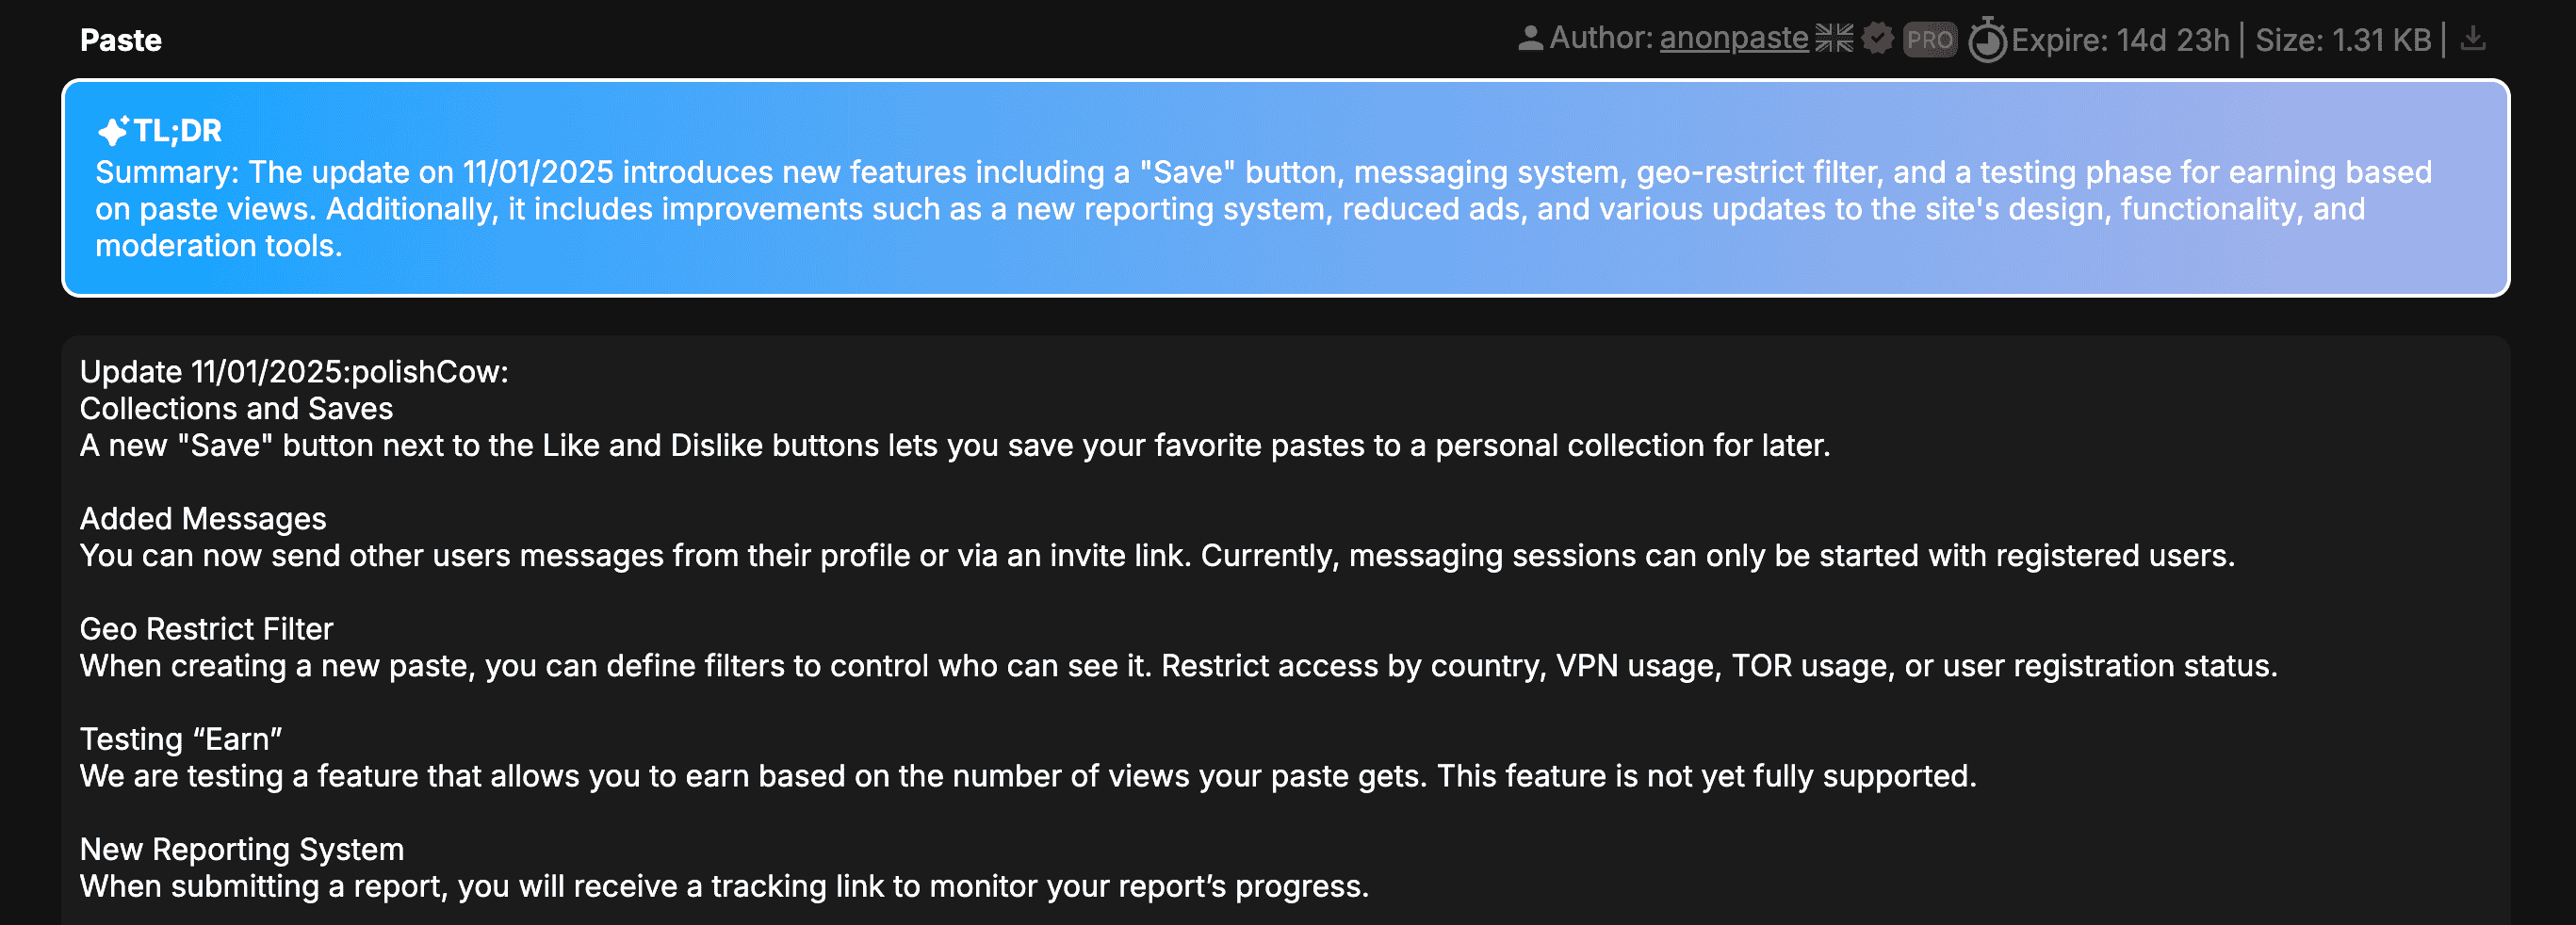2576x925 pixels.
Task: Click the TL;DR sparkle icon
Action: [113, 130]
